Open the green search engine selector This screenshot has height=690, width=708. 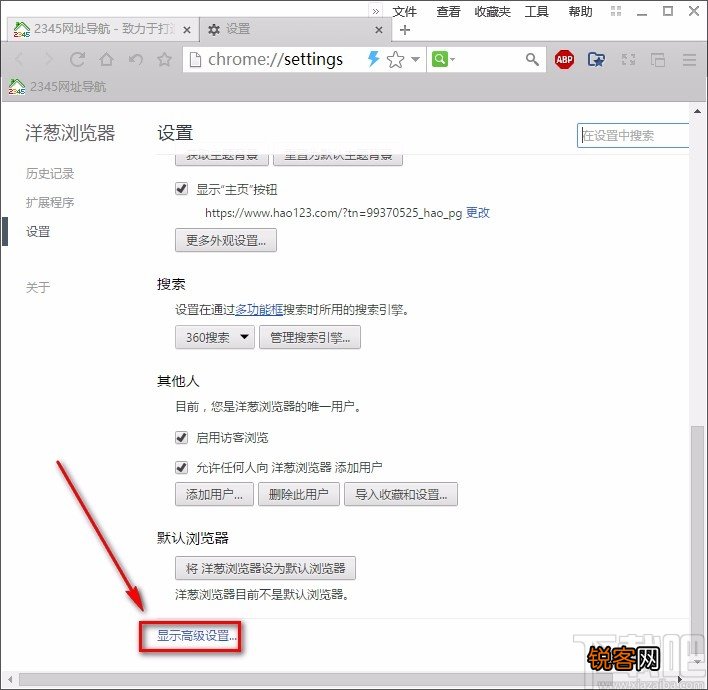coord(443,59)
